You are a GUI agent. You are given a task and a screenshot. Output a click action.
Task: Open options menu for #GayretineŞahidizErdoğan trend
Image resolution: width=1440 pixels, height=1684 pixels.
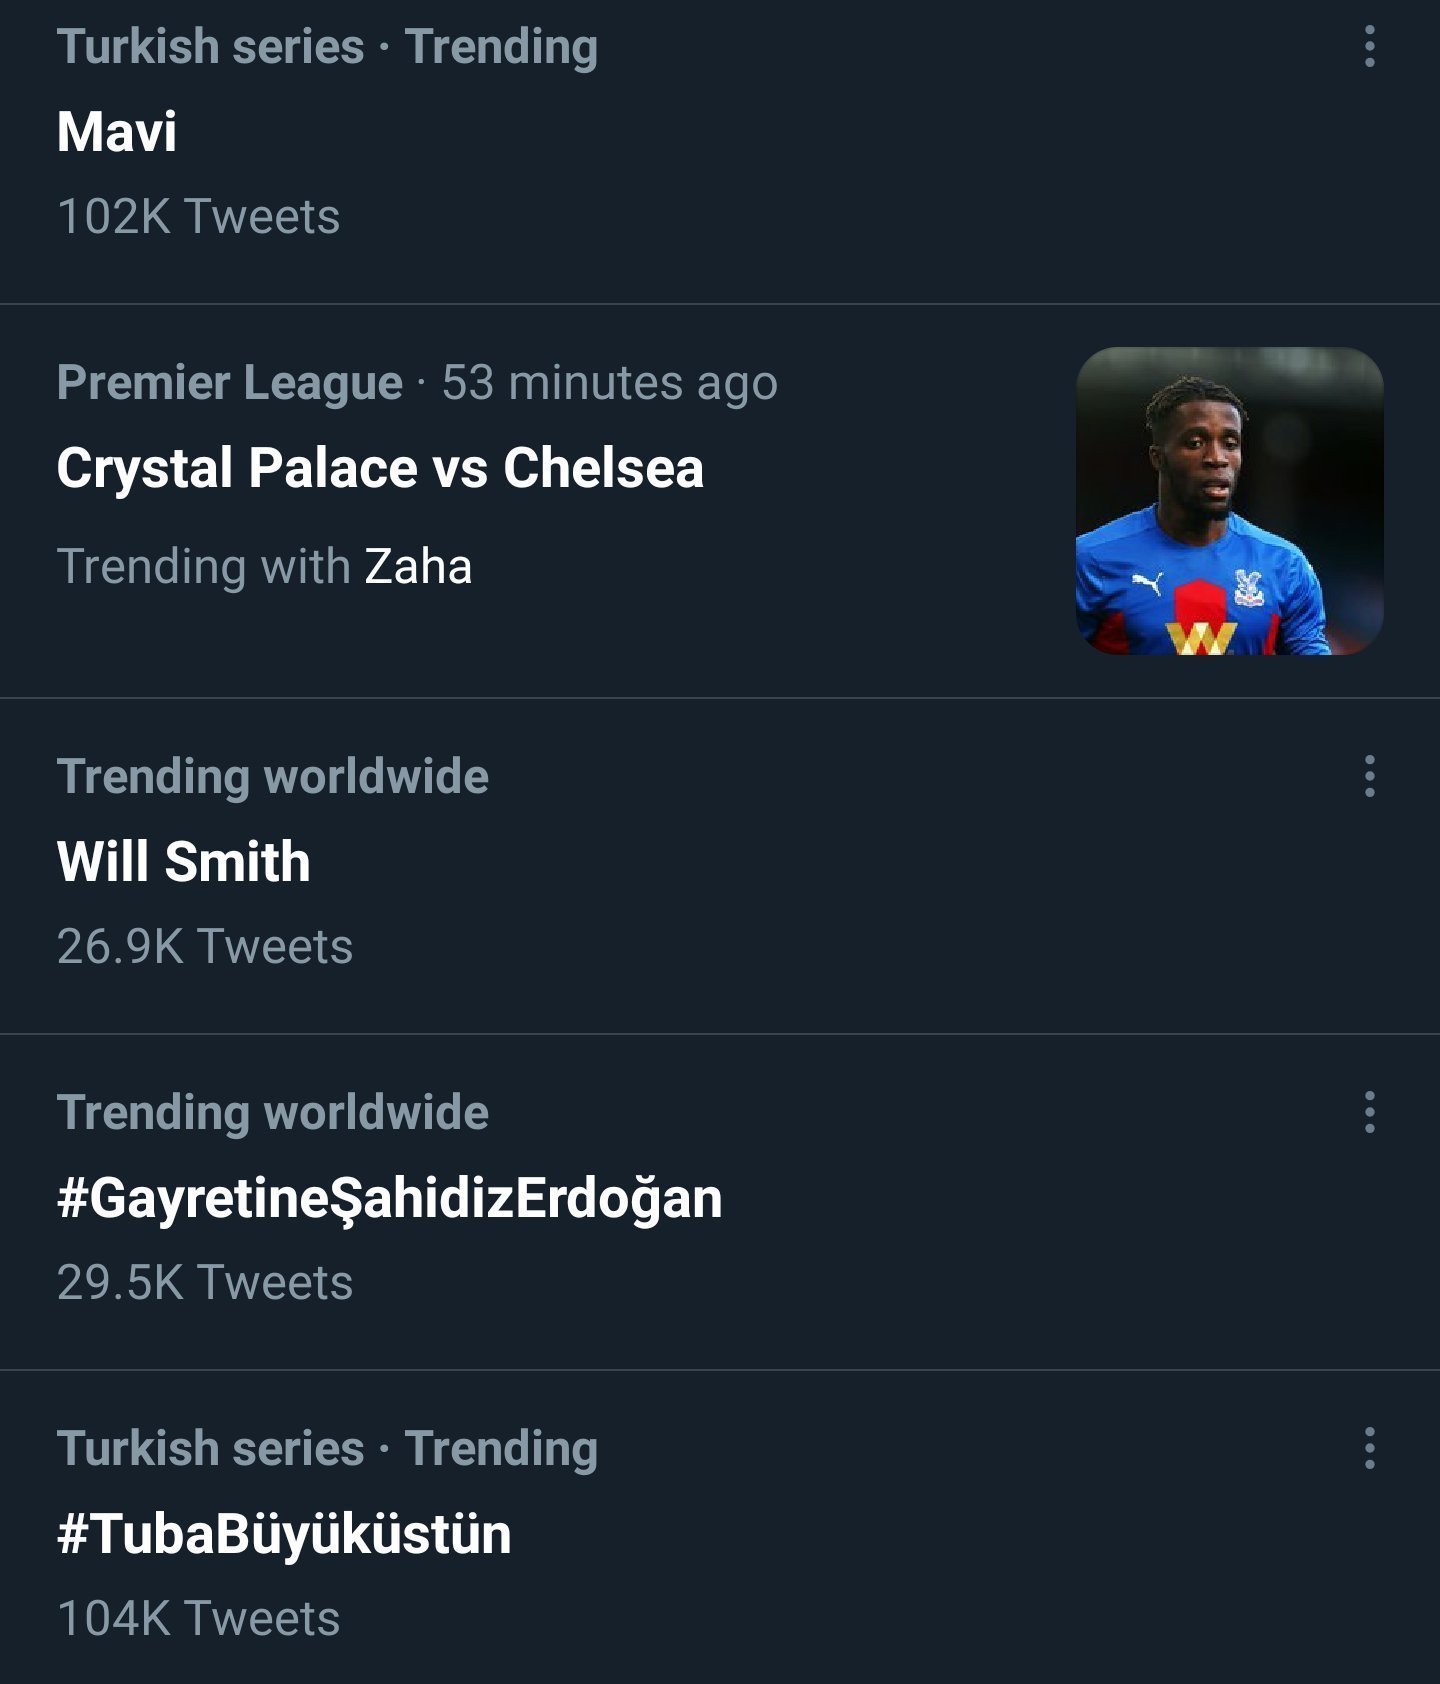coord(1369,1112)
